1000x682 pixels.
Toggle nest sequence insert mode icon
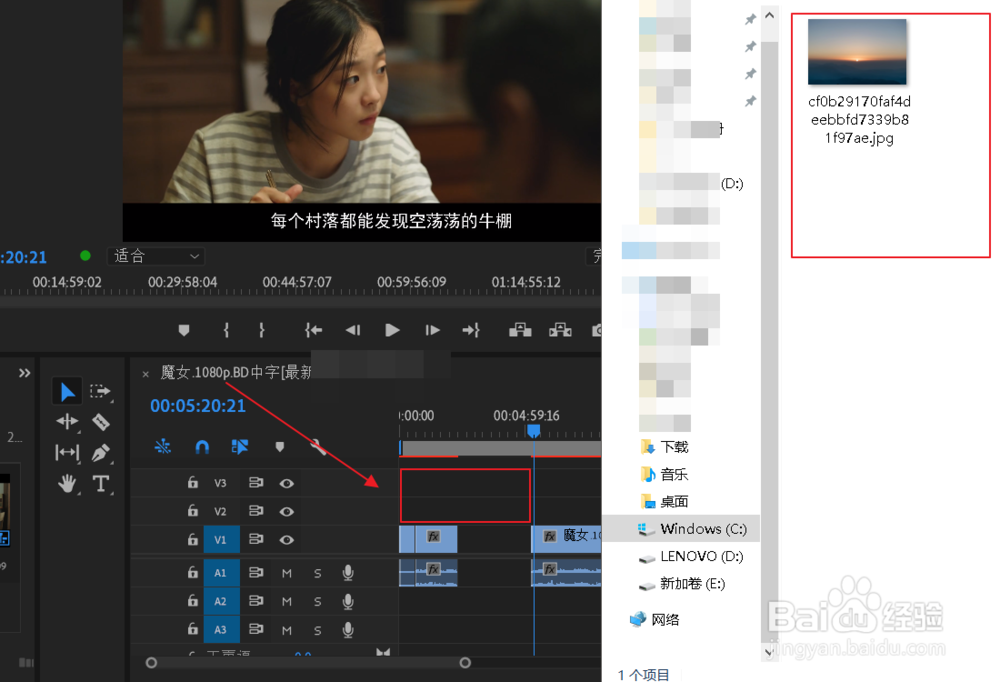[163, 447]
